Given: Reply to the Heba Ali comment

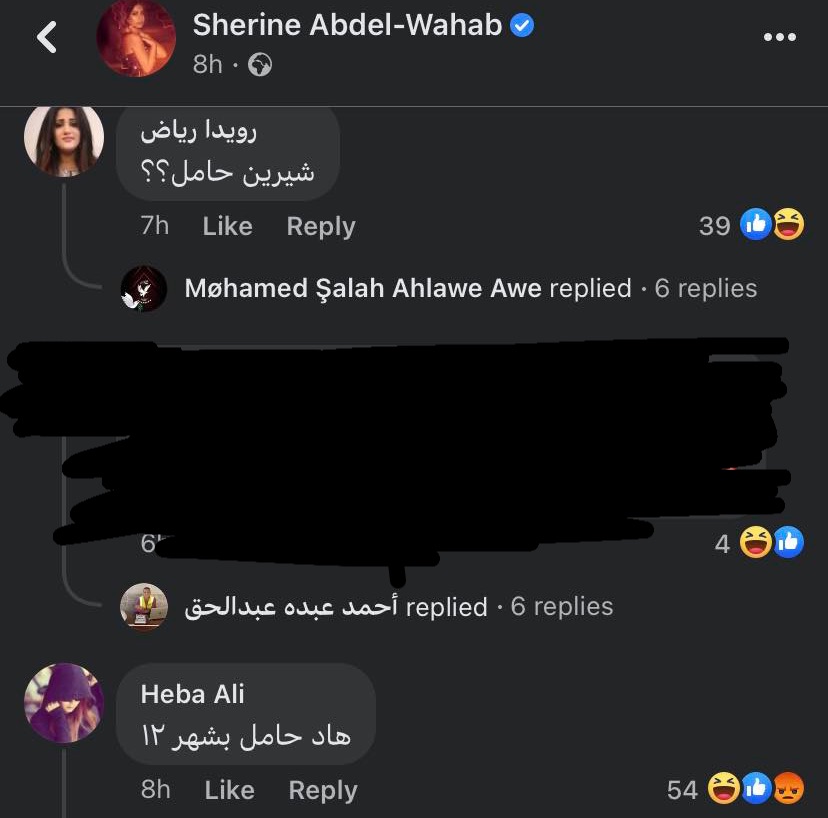Looking at the screenshot, I should pos(323,791).
